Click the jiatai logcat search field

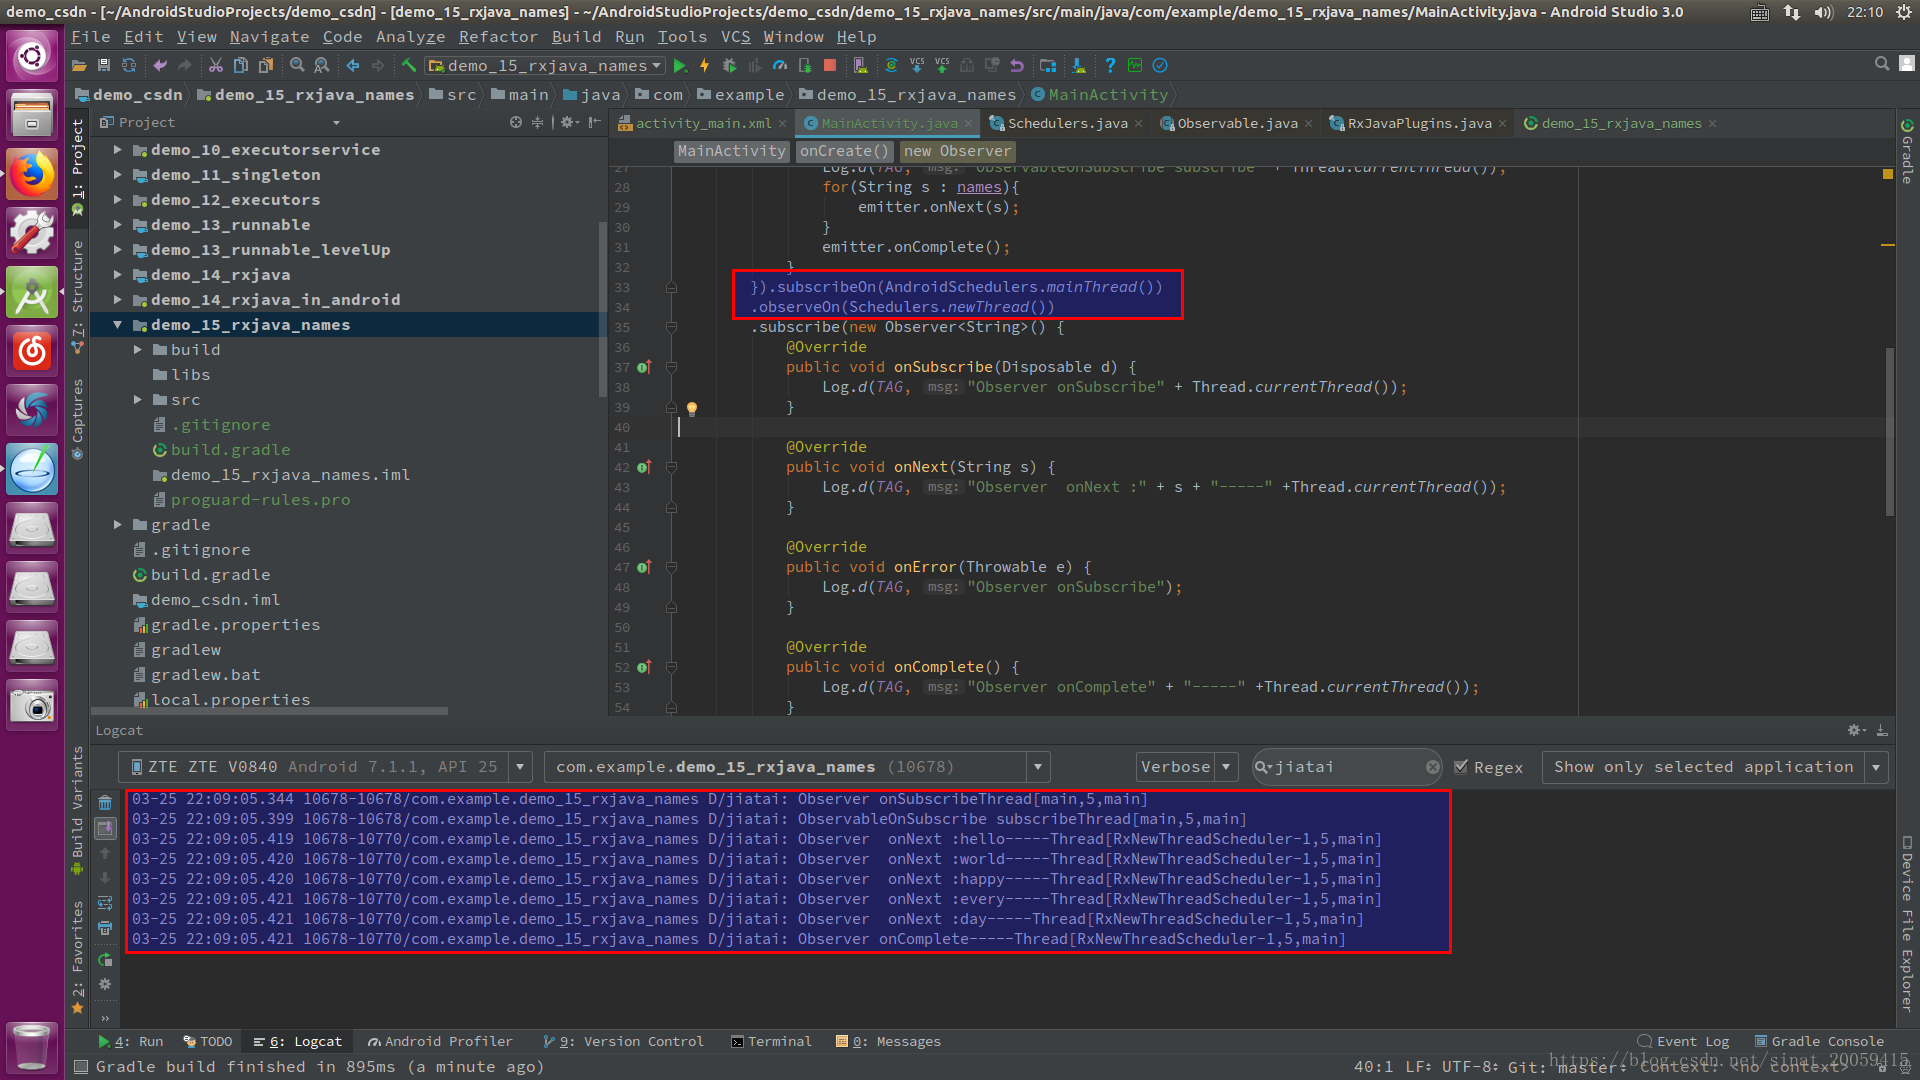(1346, 767)
